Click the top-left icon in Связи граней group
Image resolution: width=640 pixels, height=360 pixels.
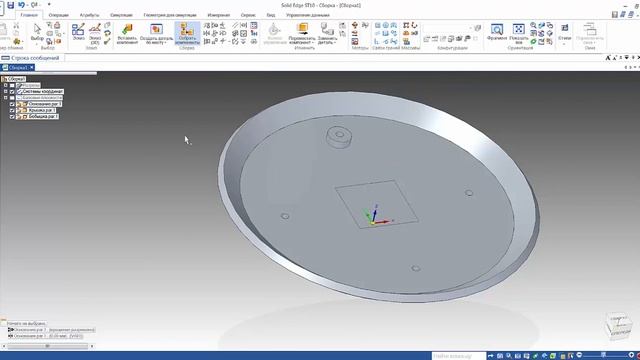coord(378,25)
